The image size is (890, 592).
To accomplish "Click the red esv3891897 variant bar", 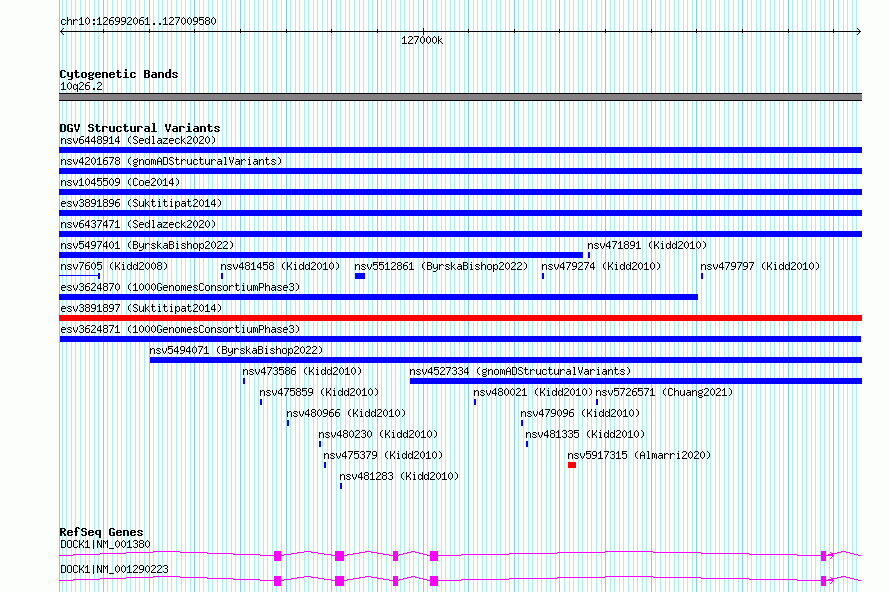I will click(460, 318).
